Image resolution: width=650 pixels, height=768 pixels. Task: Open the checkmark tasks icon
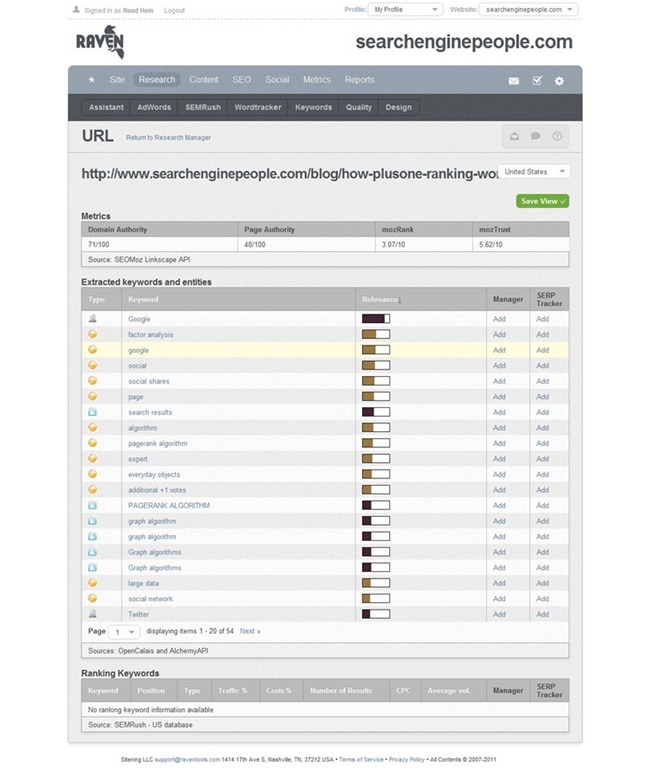(537, 81)
